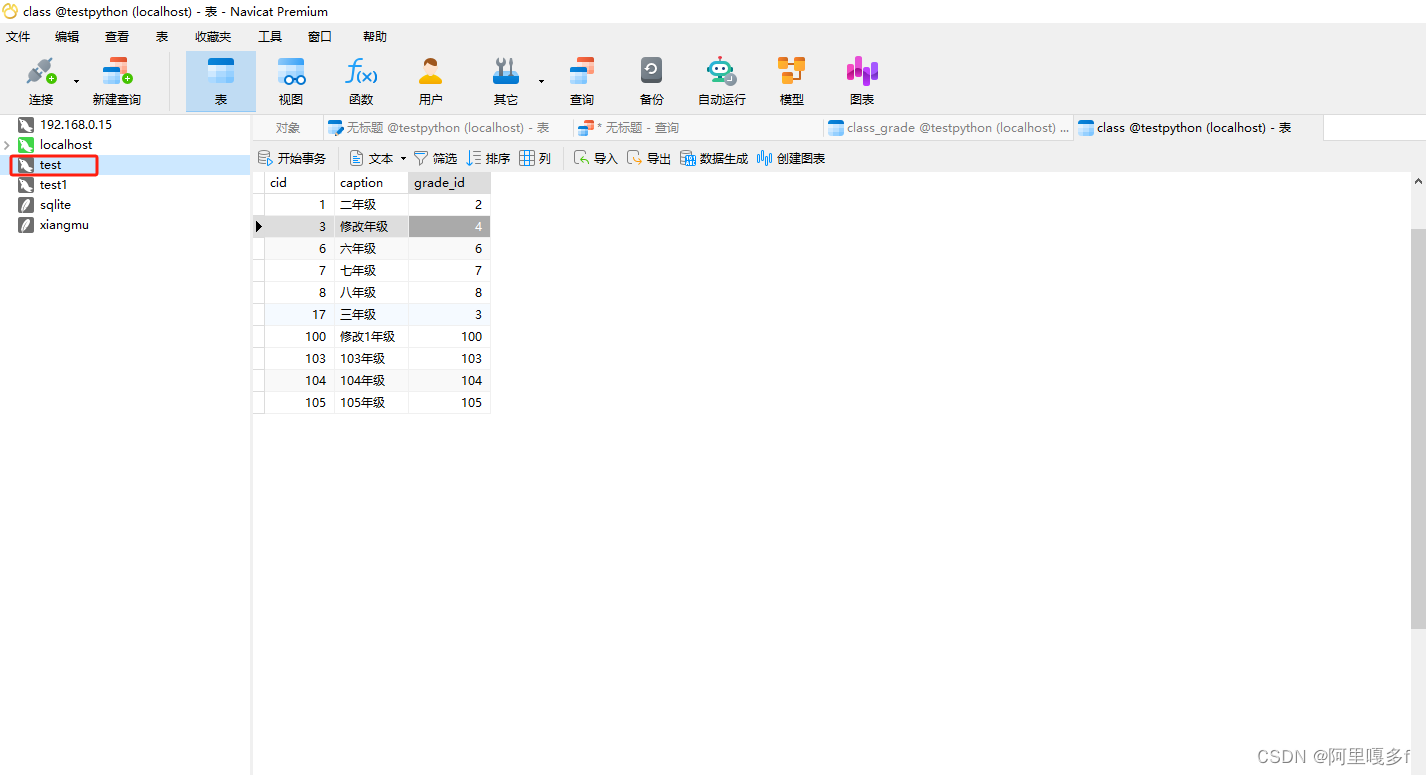Open the 工具 menu

click(270, 36)
